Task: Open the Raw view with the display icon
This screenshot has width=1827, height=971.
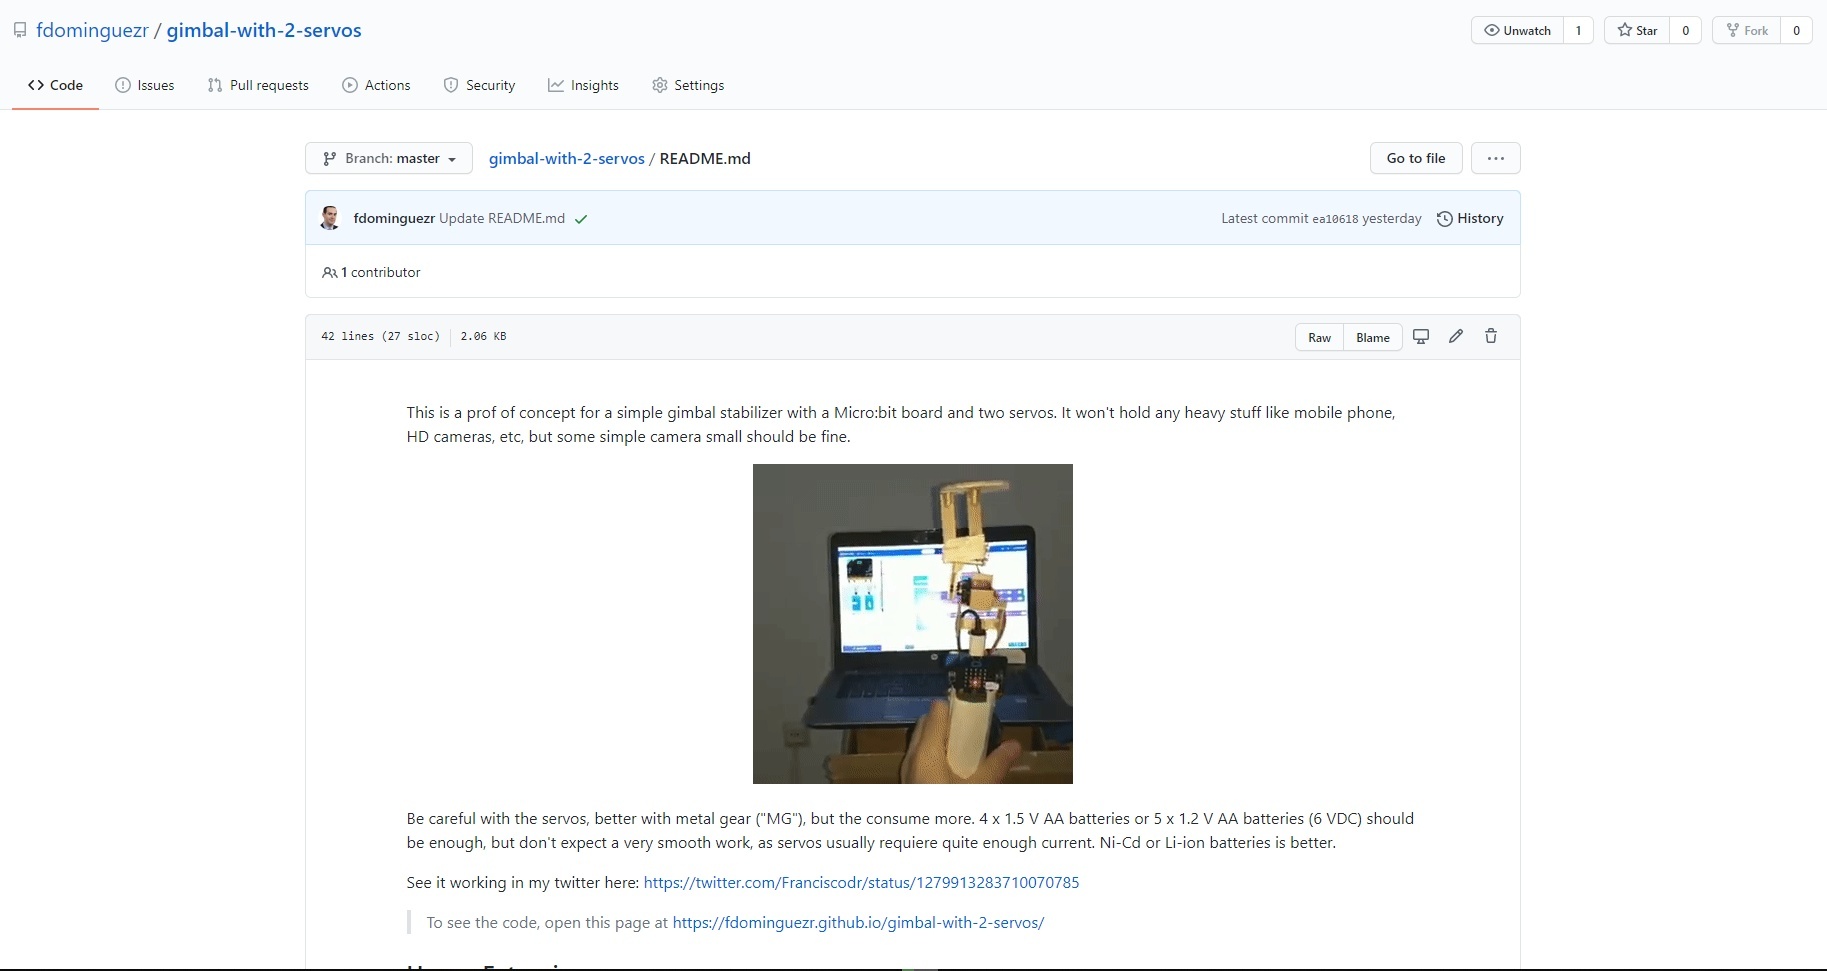Action: click(x=1421, y=337)
